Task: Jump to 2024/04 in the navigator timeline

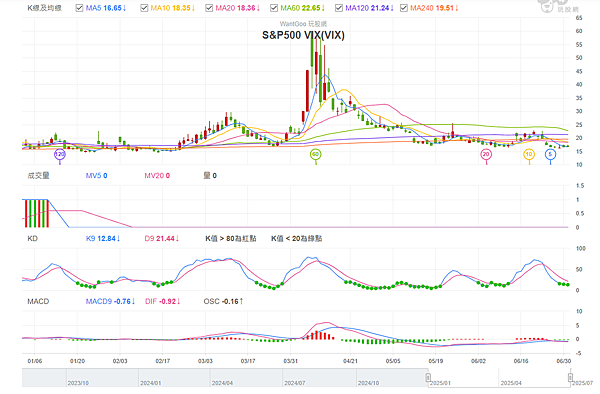Action: 222,383
